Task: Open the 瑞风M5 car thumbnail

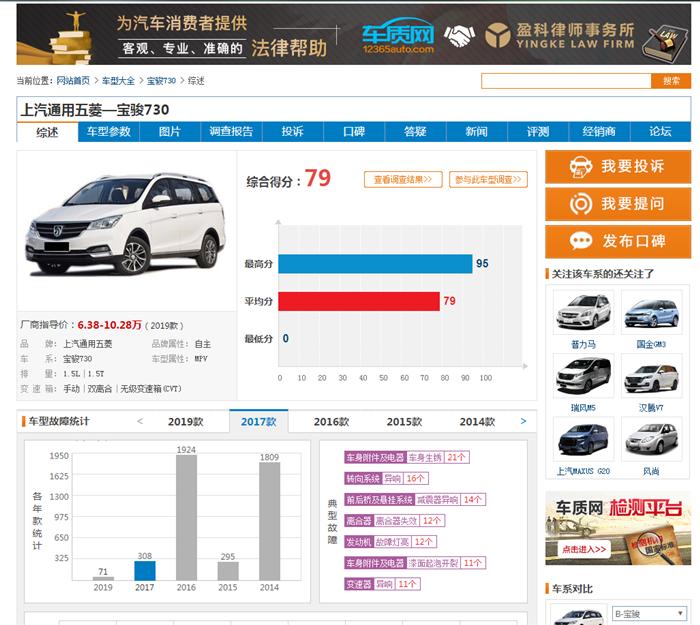Action: coord(583,376)
